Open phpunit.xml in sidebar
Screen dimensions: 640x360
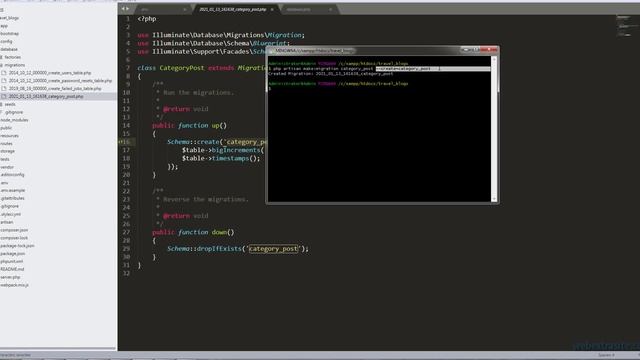coord(11,262)
